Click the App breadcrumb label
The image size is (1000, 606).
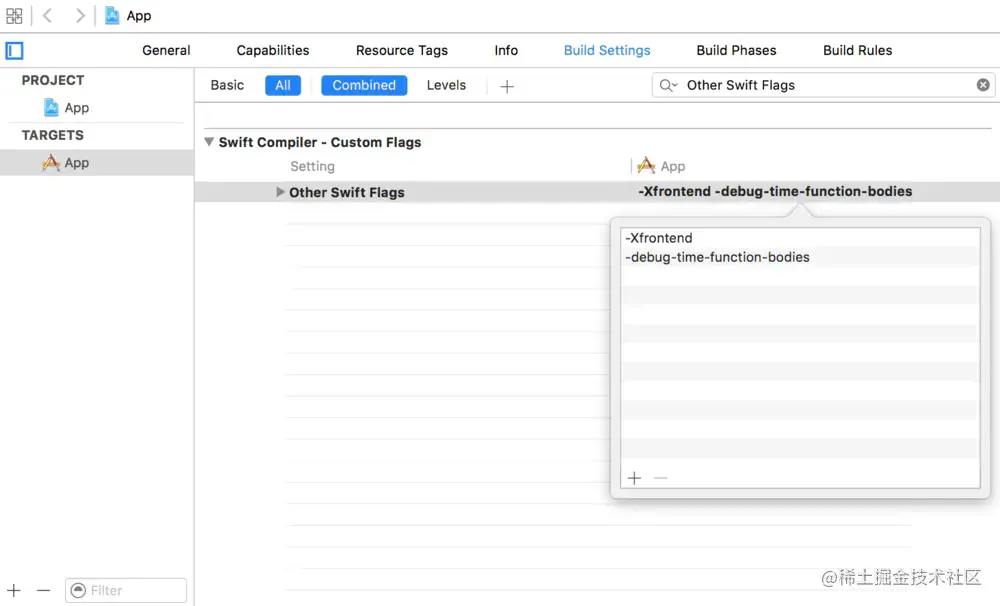pos(138,16)
